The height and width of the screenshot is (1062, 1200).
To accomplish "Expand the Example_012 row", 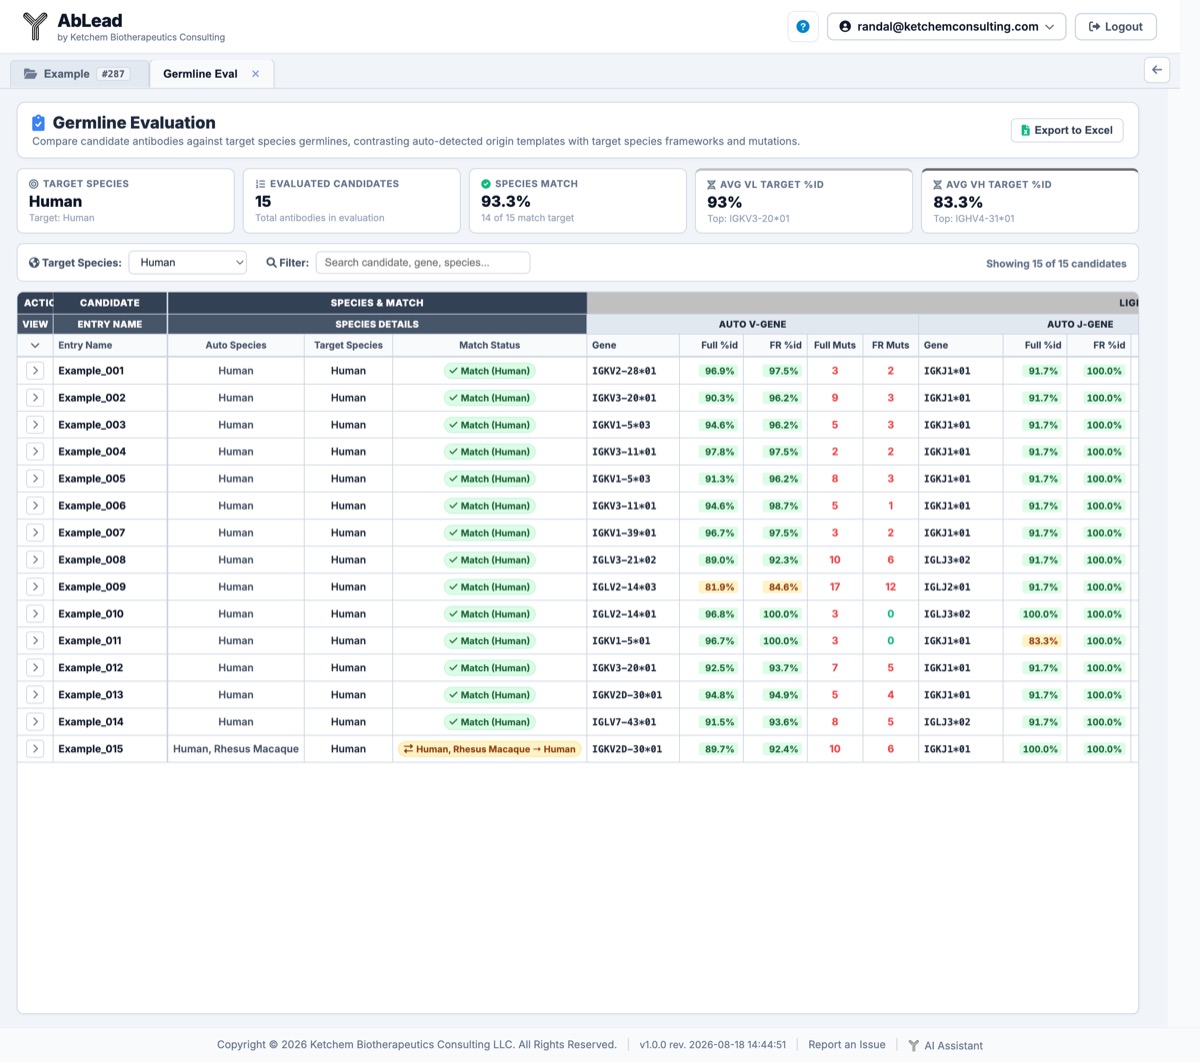I will pos(35,668).
